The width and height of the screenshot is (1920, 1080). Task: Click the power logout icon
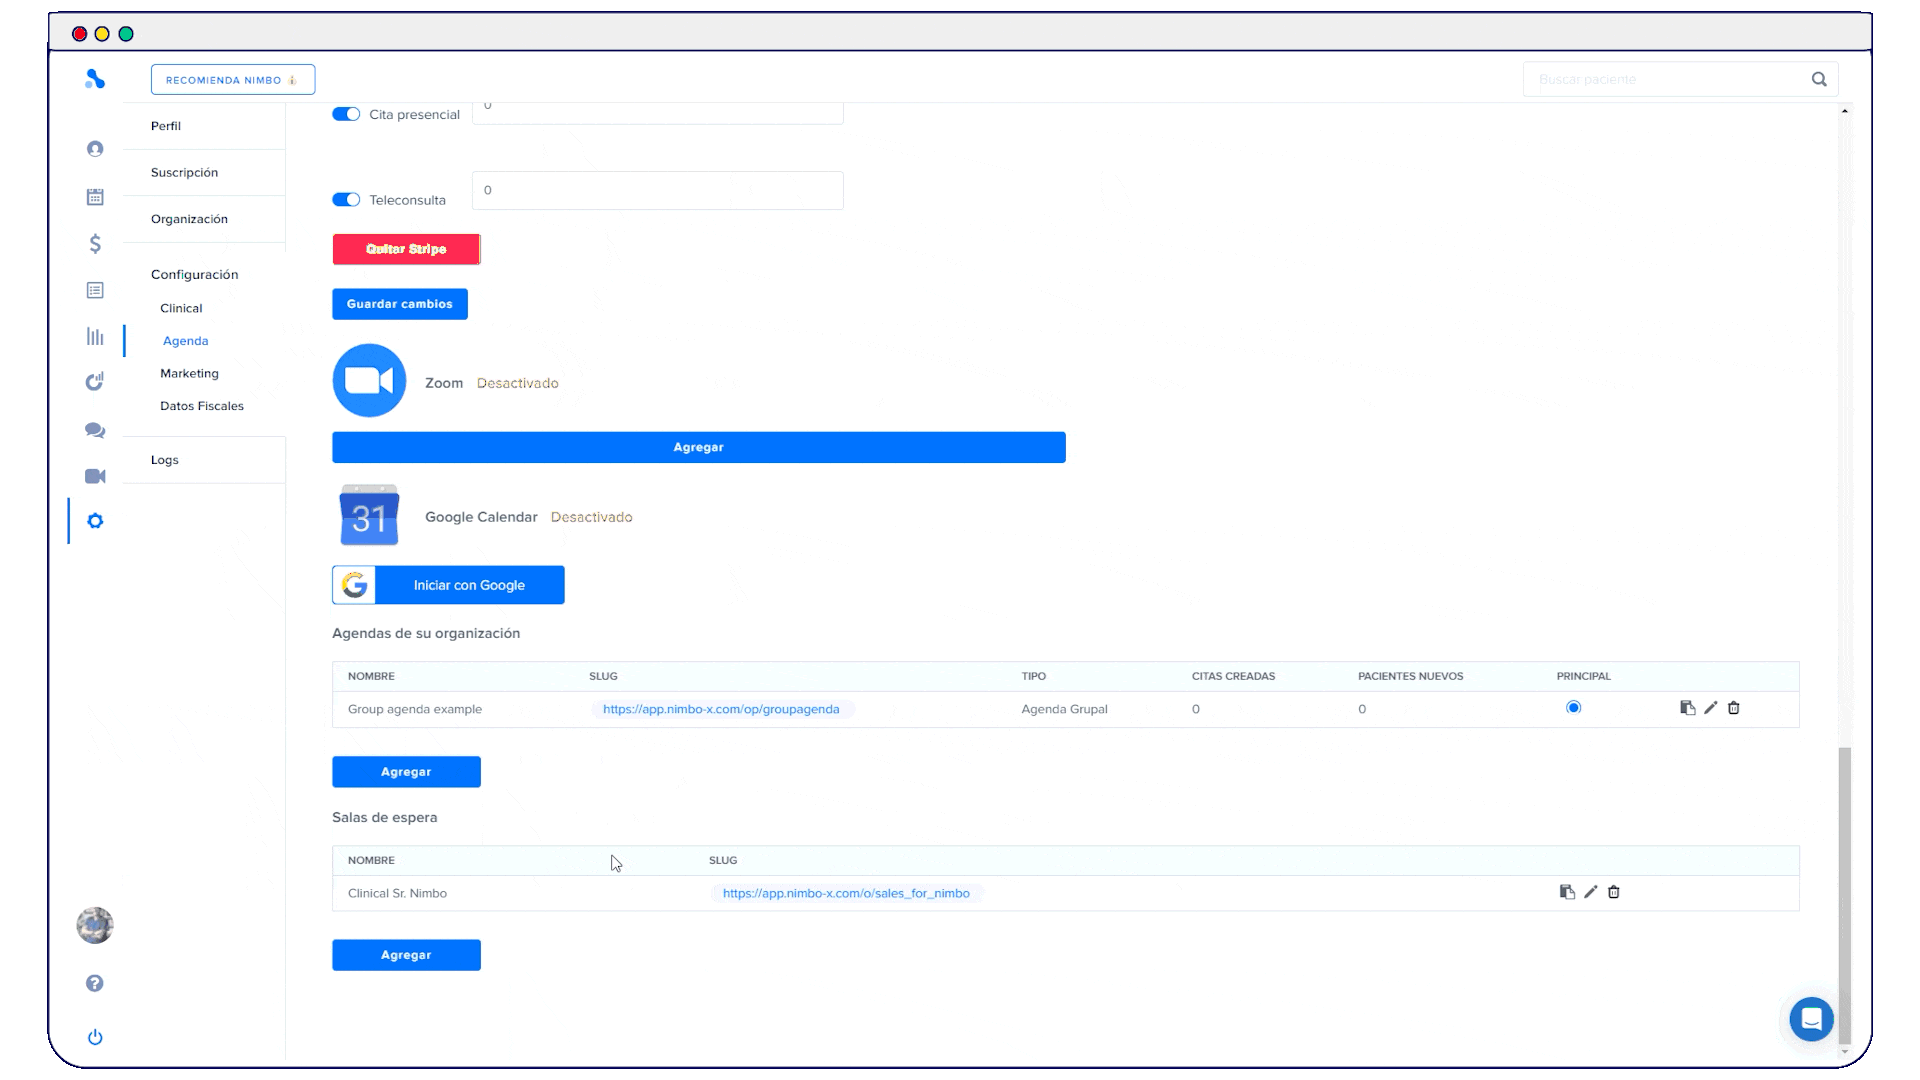pos(95,1037)
